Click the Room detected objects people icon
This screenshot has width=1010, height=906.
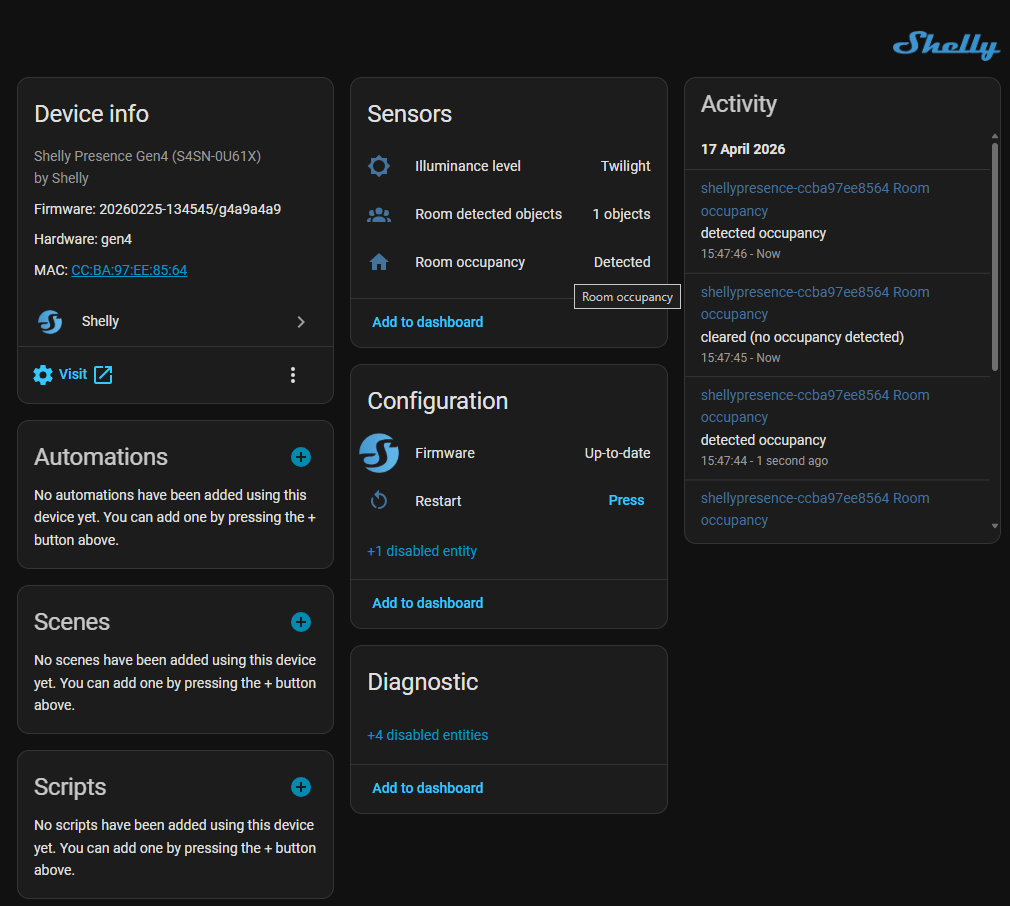379,214
